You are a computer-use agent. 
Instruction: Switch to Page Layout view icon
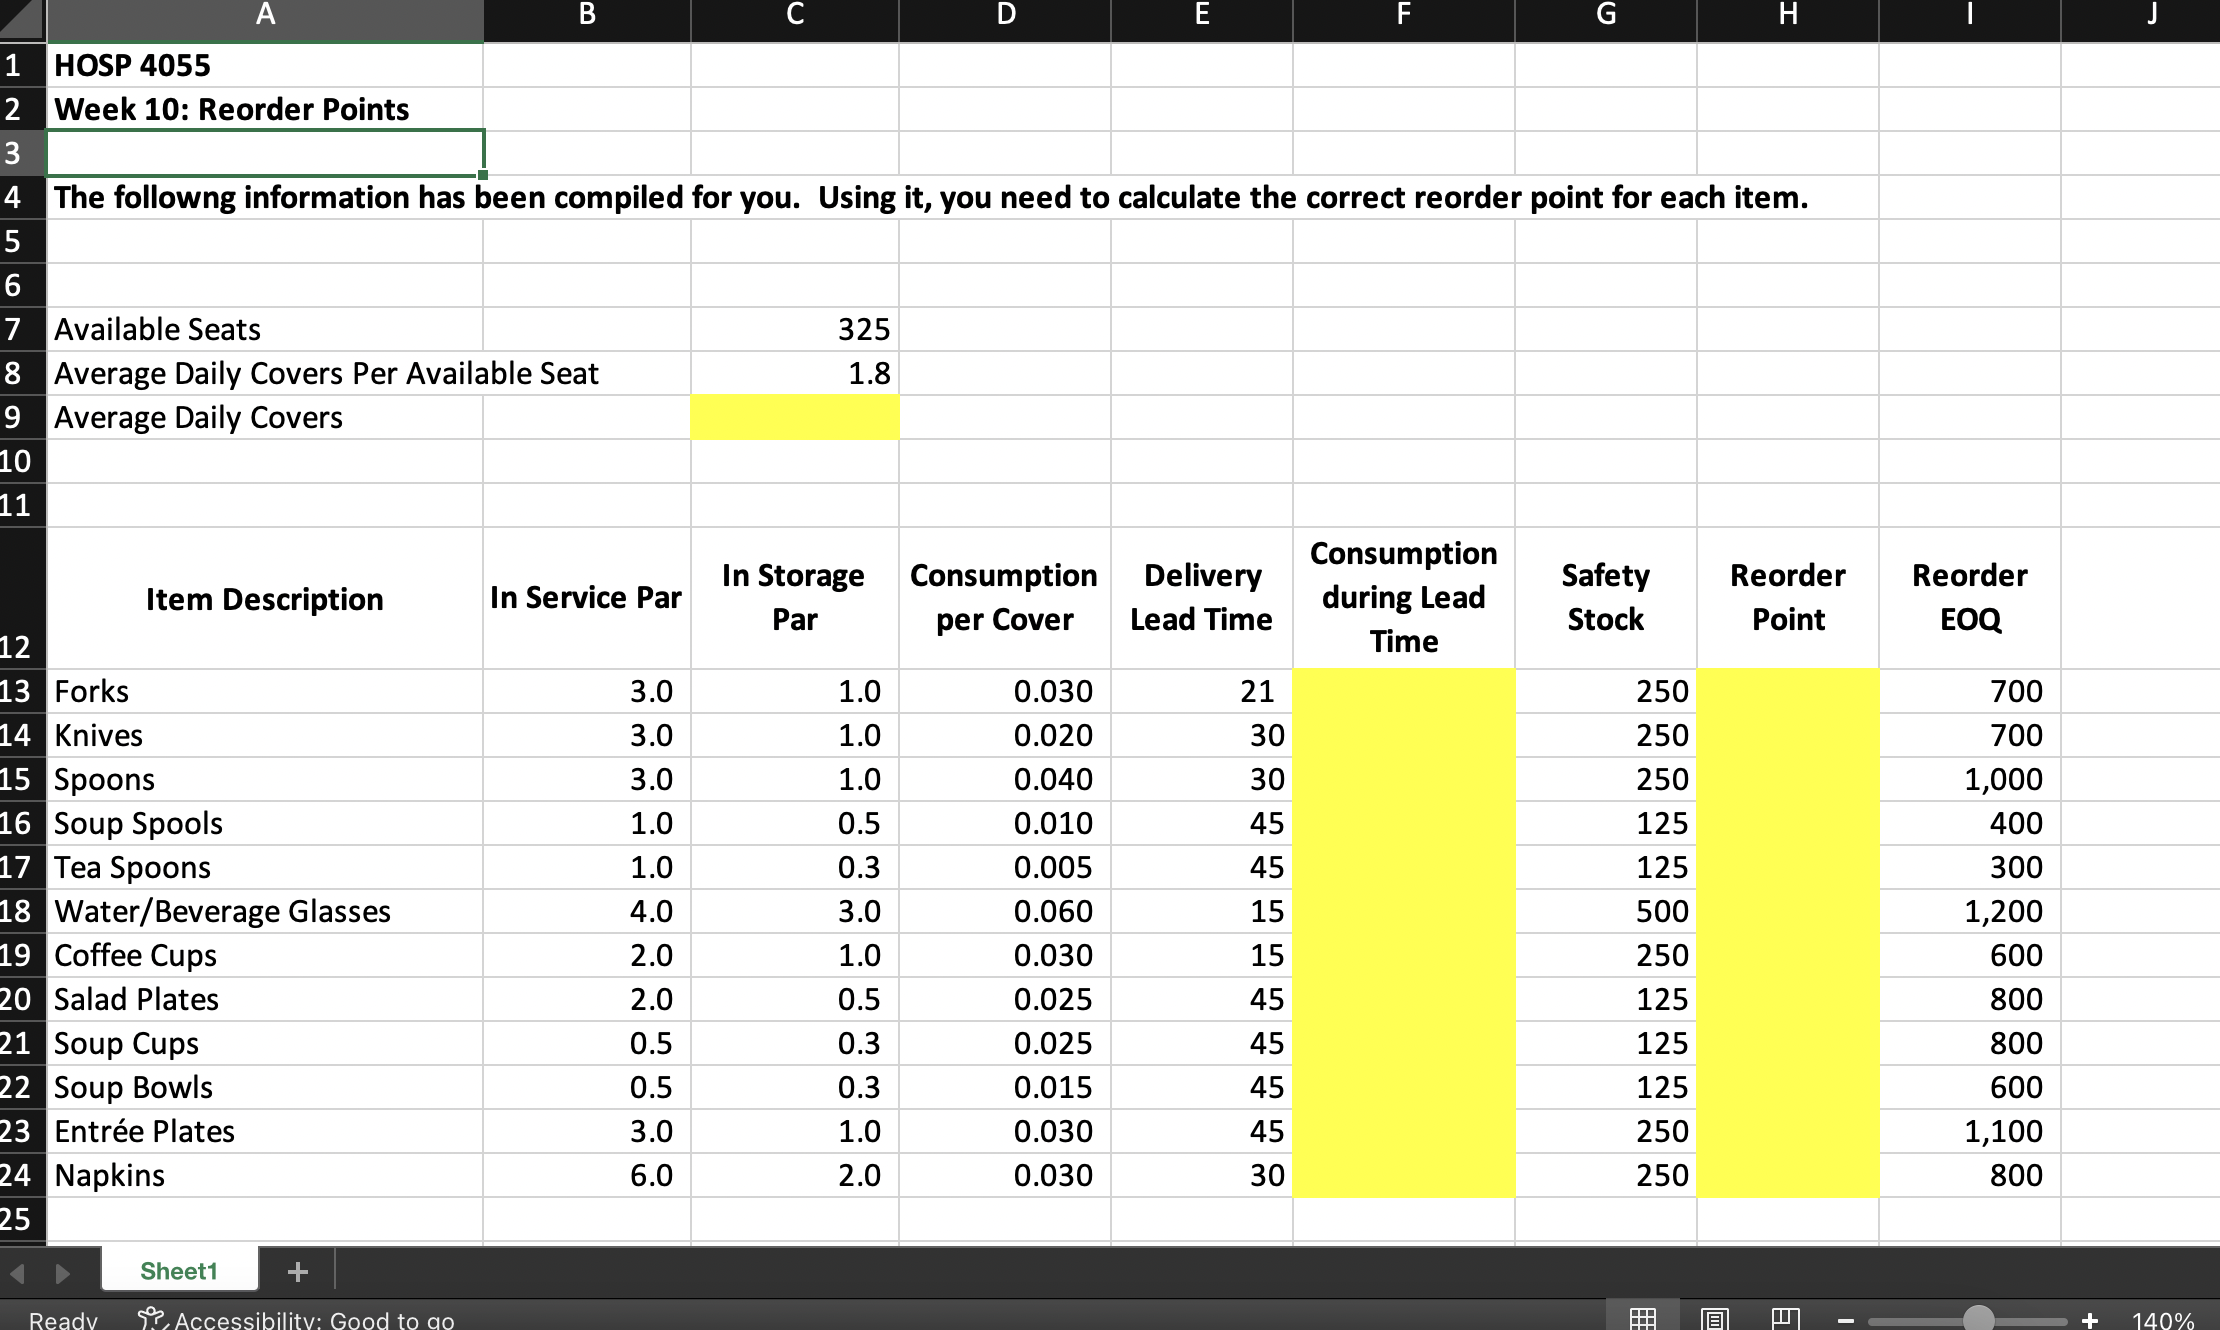pyautogui.click(x=1714, y=1319)
